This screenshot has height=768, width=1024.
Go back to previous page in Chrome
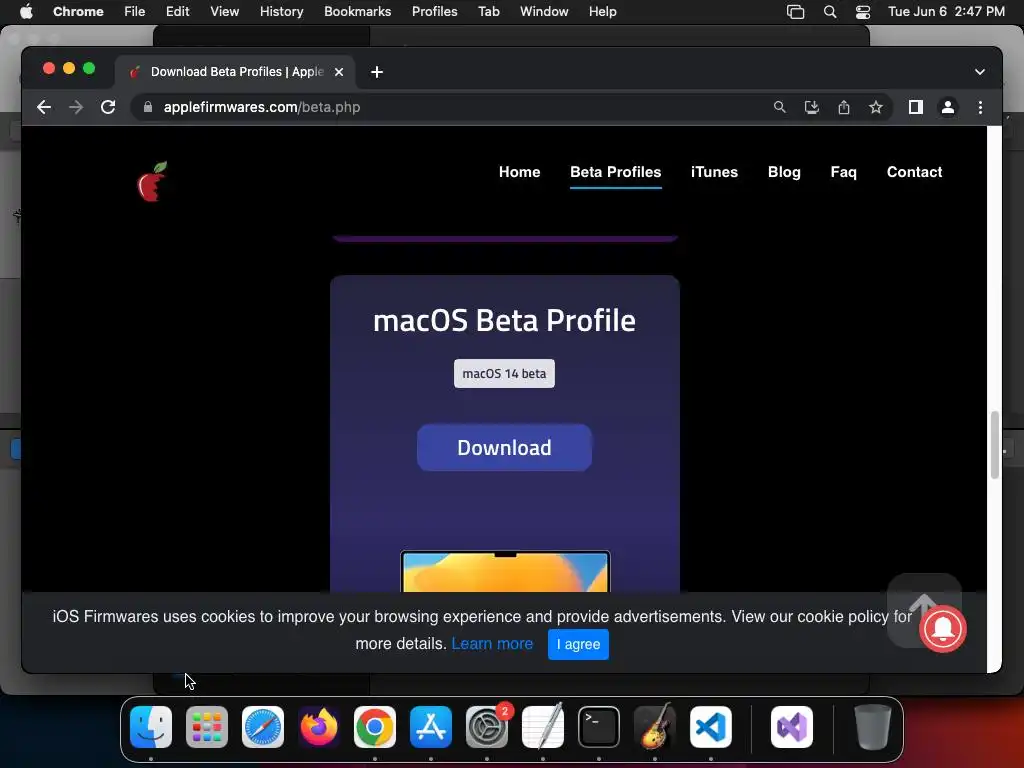[x=44, y=107]
